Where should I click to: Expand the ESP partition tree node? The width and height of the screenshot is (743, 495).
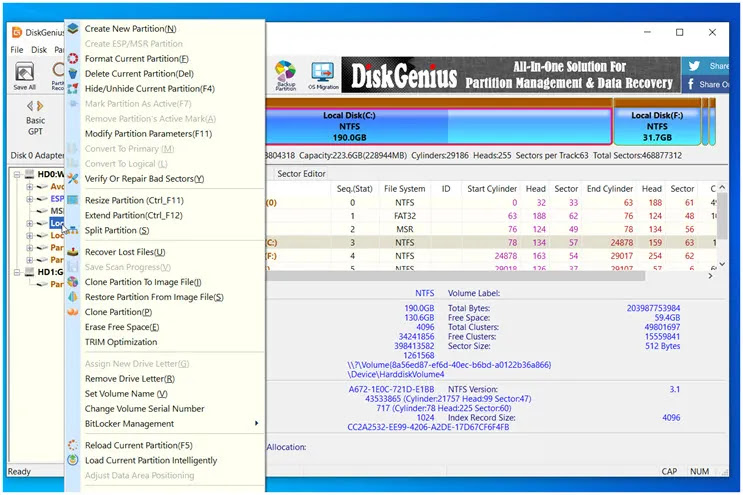[29, 198]
